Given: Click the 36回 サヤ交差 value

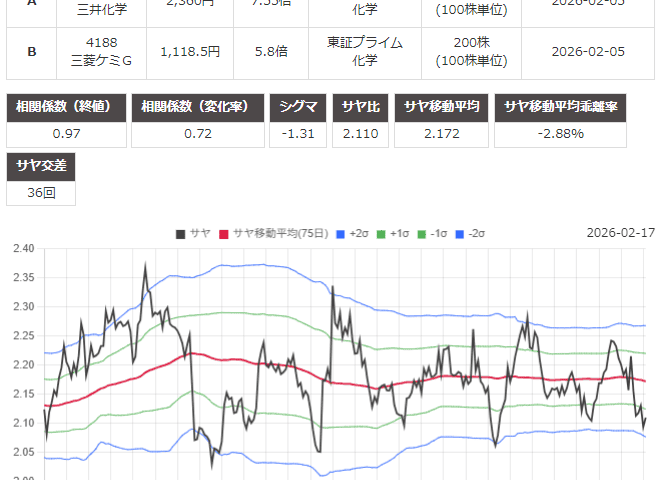Looking at the screenshot, I should pyautogui.click(x=41, y=191).
